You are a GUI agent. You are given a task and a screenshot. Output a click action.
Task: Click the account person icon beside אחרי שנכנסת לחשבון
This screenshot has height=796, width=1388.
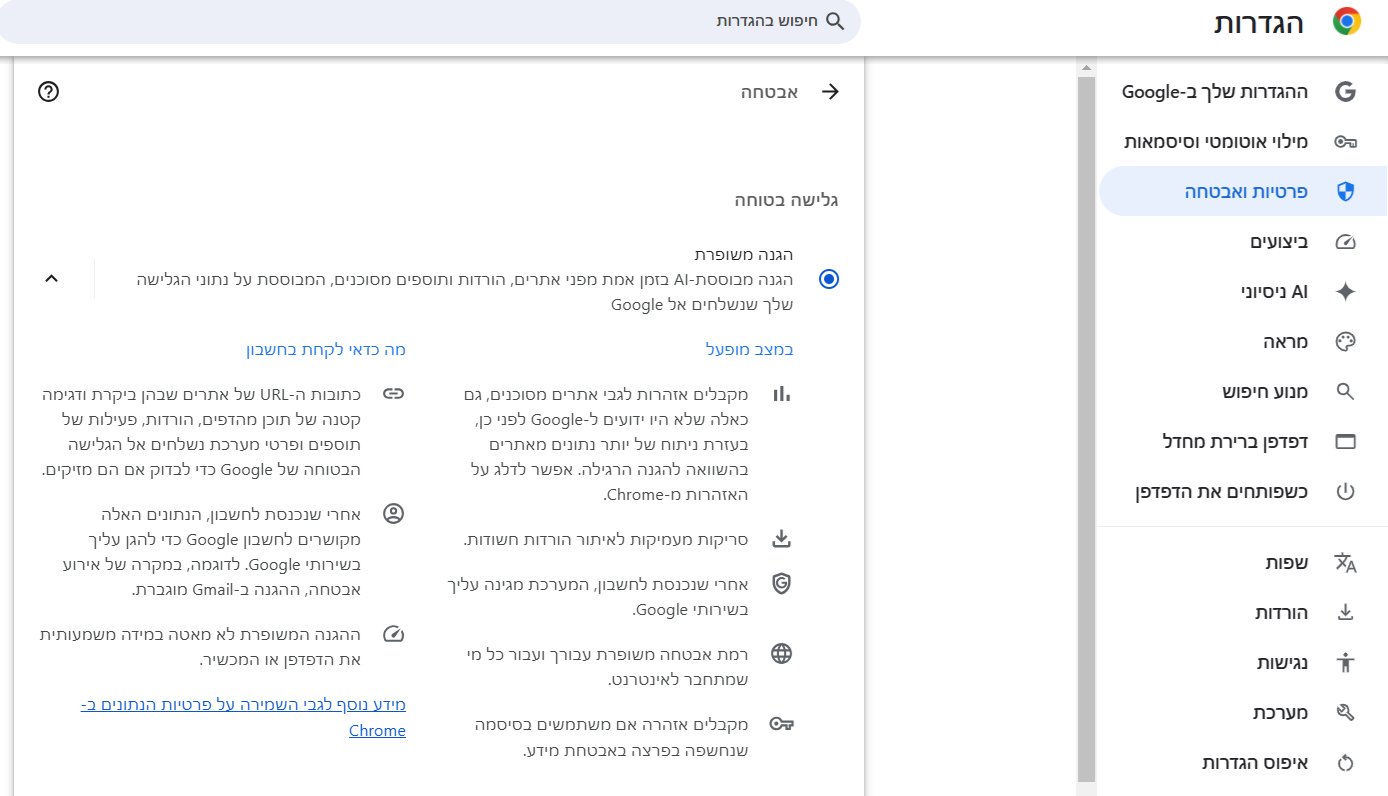click(x=394, y=514)
